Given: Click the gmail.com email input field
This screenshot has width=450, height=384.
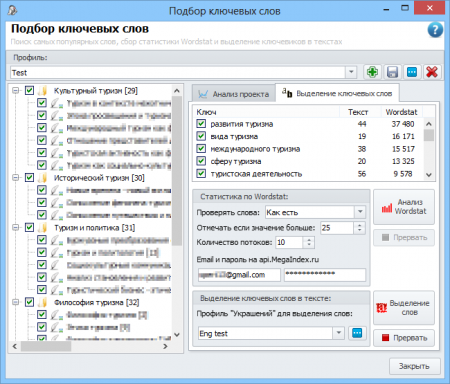Looking at the screenshot, I should coord(239,275).
